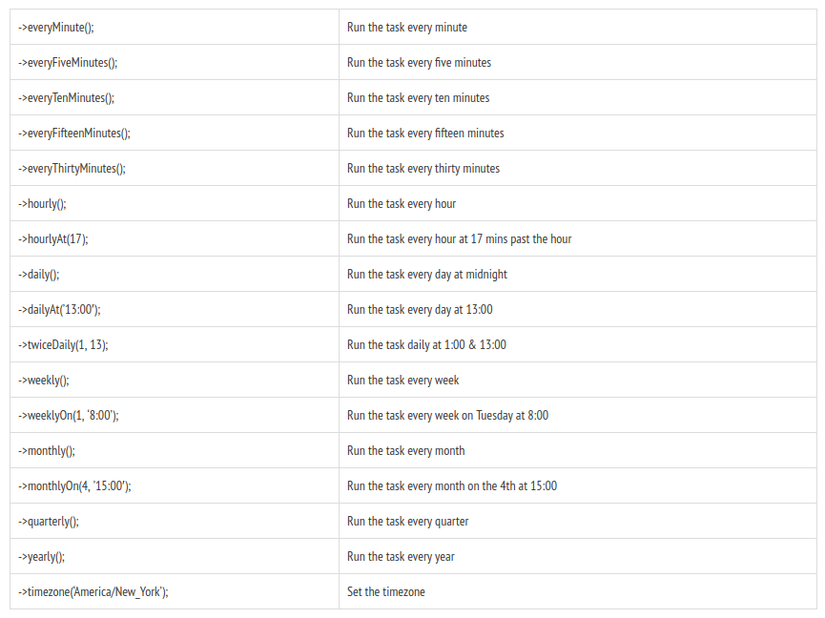Click 'Run the task every day at midnight'
Image resolution: width=825 pixels, height=618 pixels.
427,274
